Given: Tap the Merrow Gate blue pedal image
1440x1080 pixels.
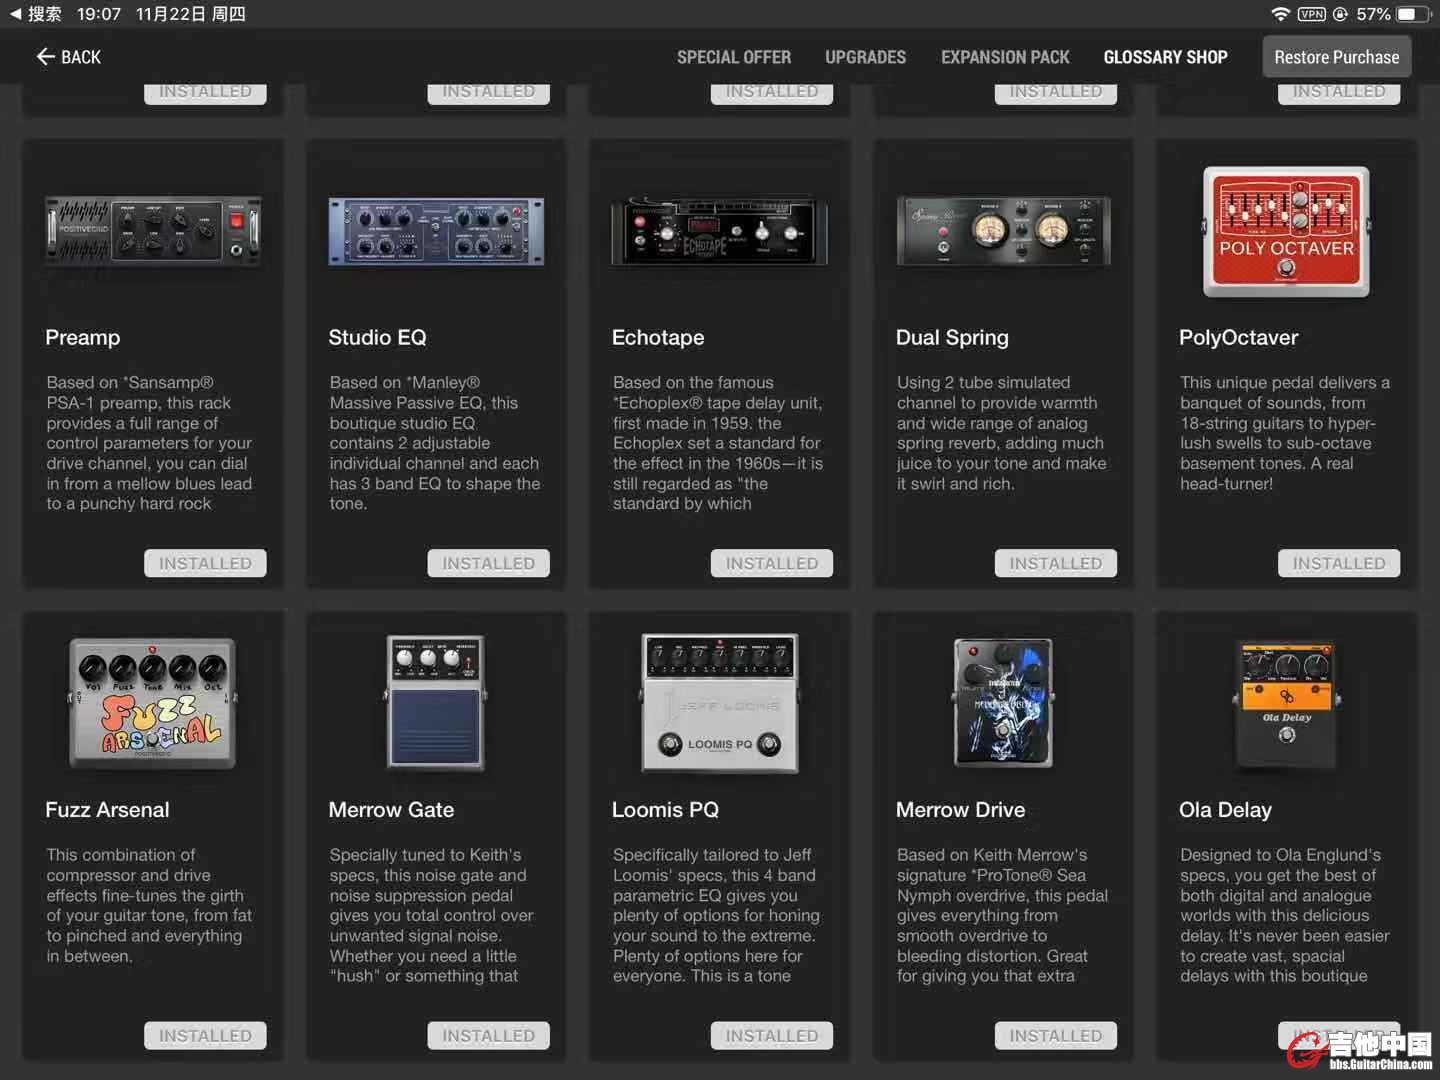Looking at the screenshot, I should click(x=436, y=703).
